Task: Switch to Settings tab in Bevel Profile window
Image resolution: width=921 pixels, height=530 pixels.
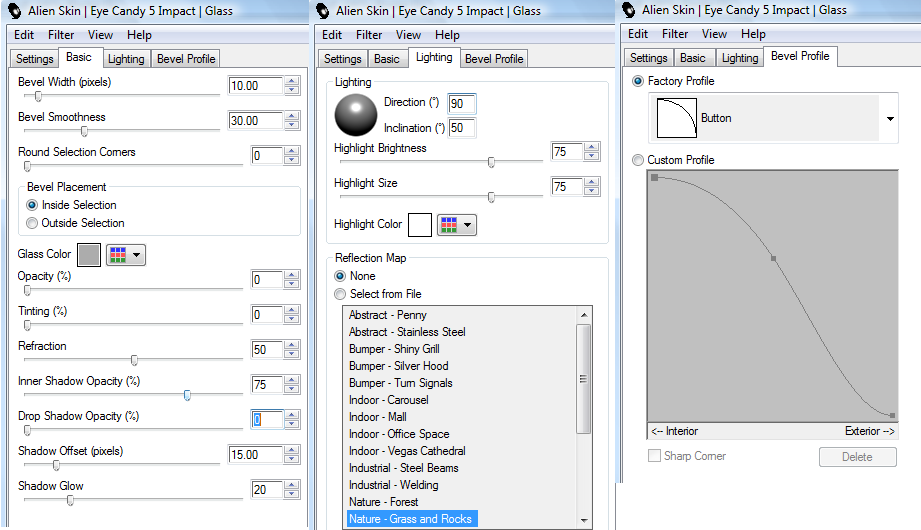Action: [x=648, y=58]
